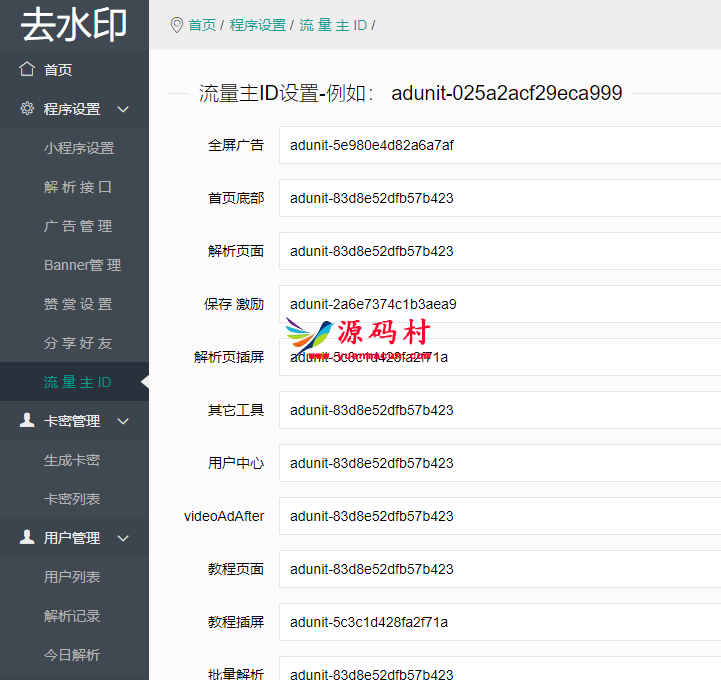Go to 赞赏设置 page

(78, 304)
